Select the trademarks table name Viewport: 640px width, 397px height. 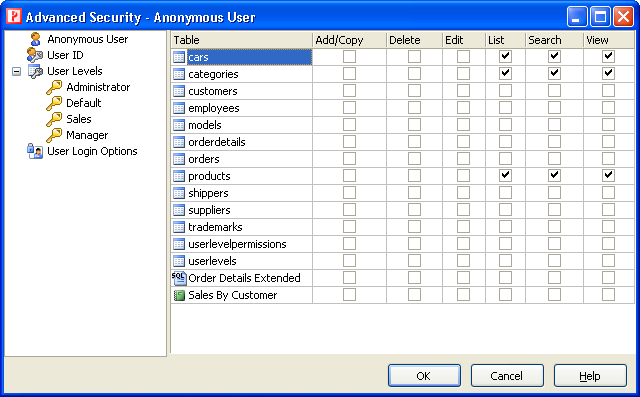(x=215, y=227)
